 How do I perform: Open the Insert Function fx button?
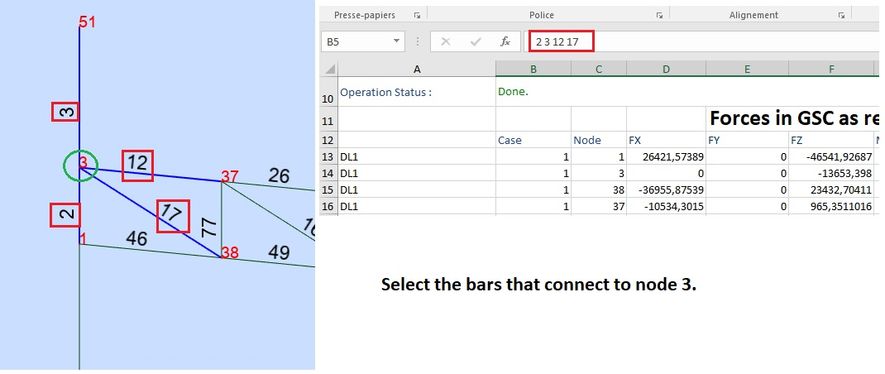coord(506,42)
